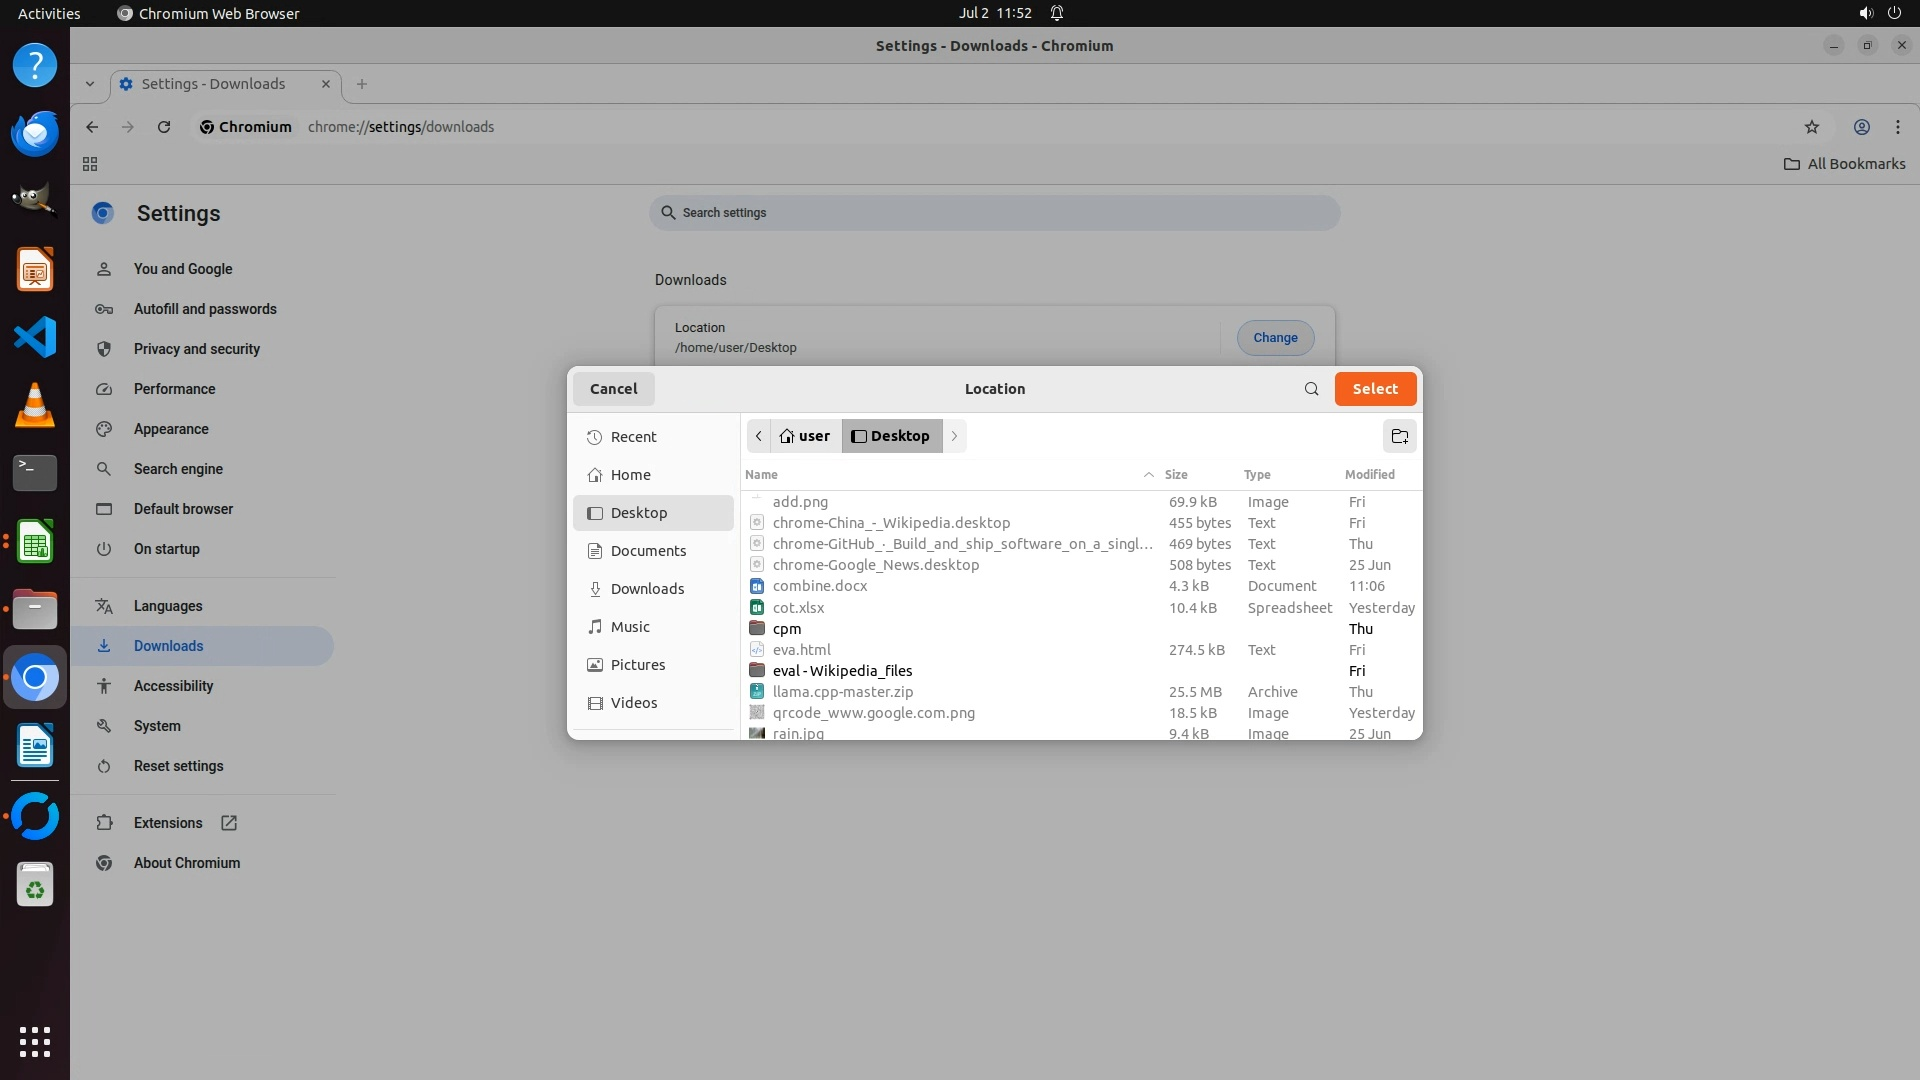This screenshot has width=1920, height=1080.
Task: Click the user path breadcrumb button
Action: [x=805, y=436]
